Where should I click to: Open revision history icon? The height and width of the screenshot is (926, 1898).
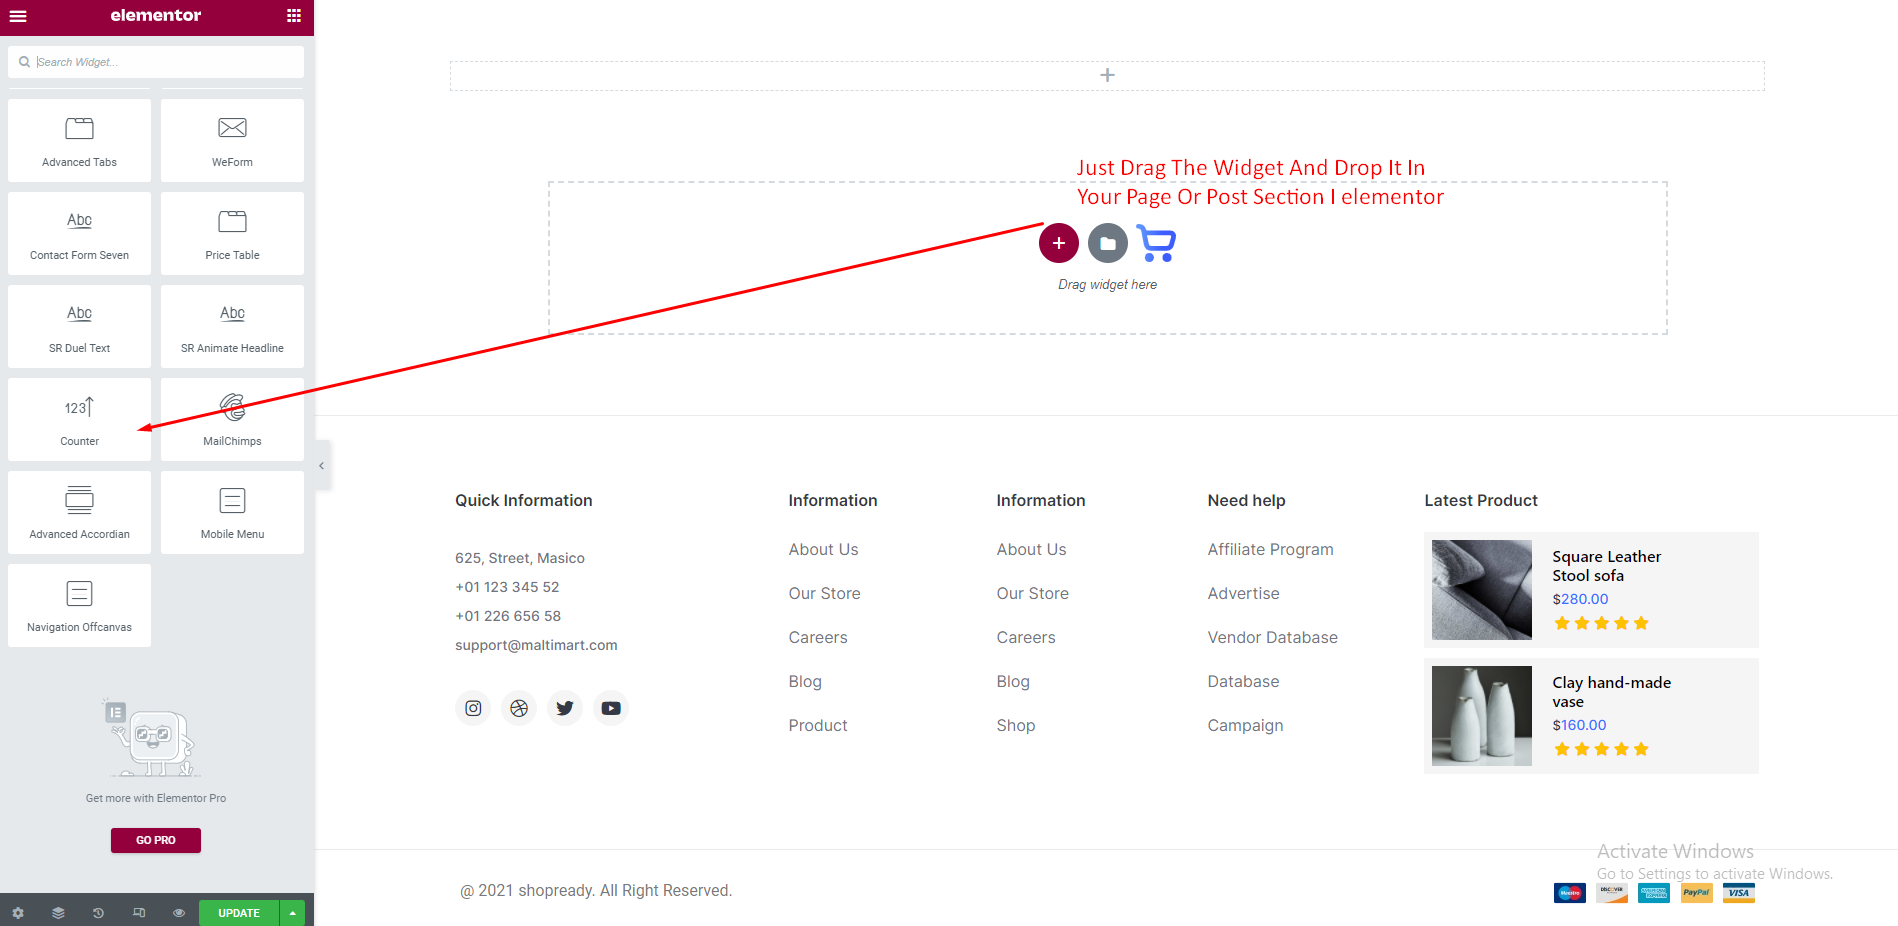coord(98,913)
